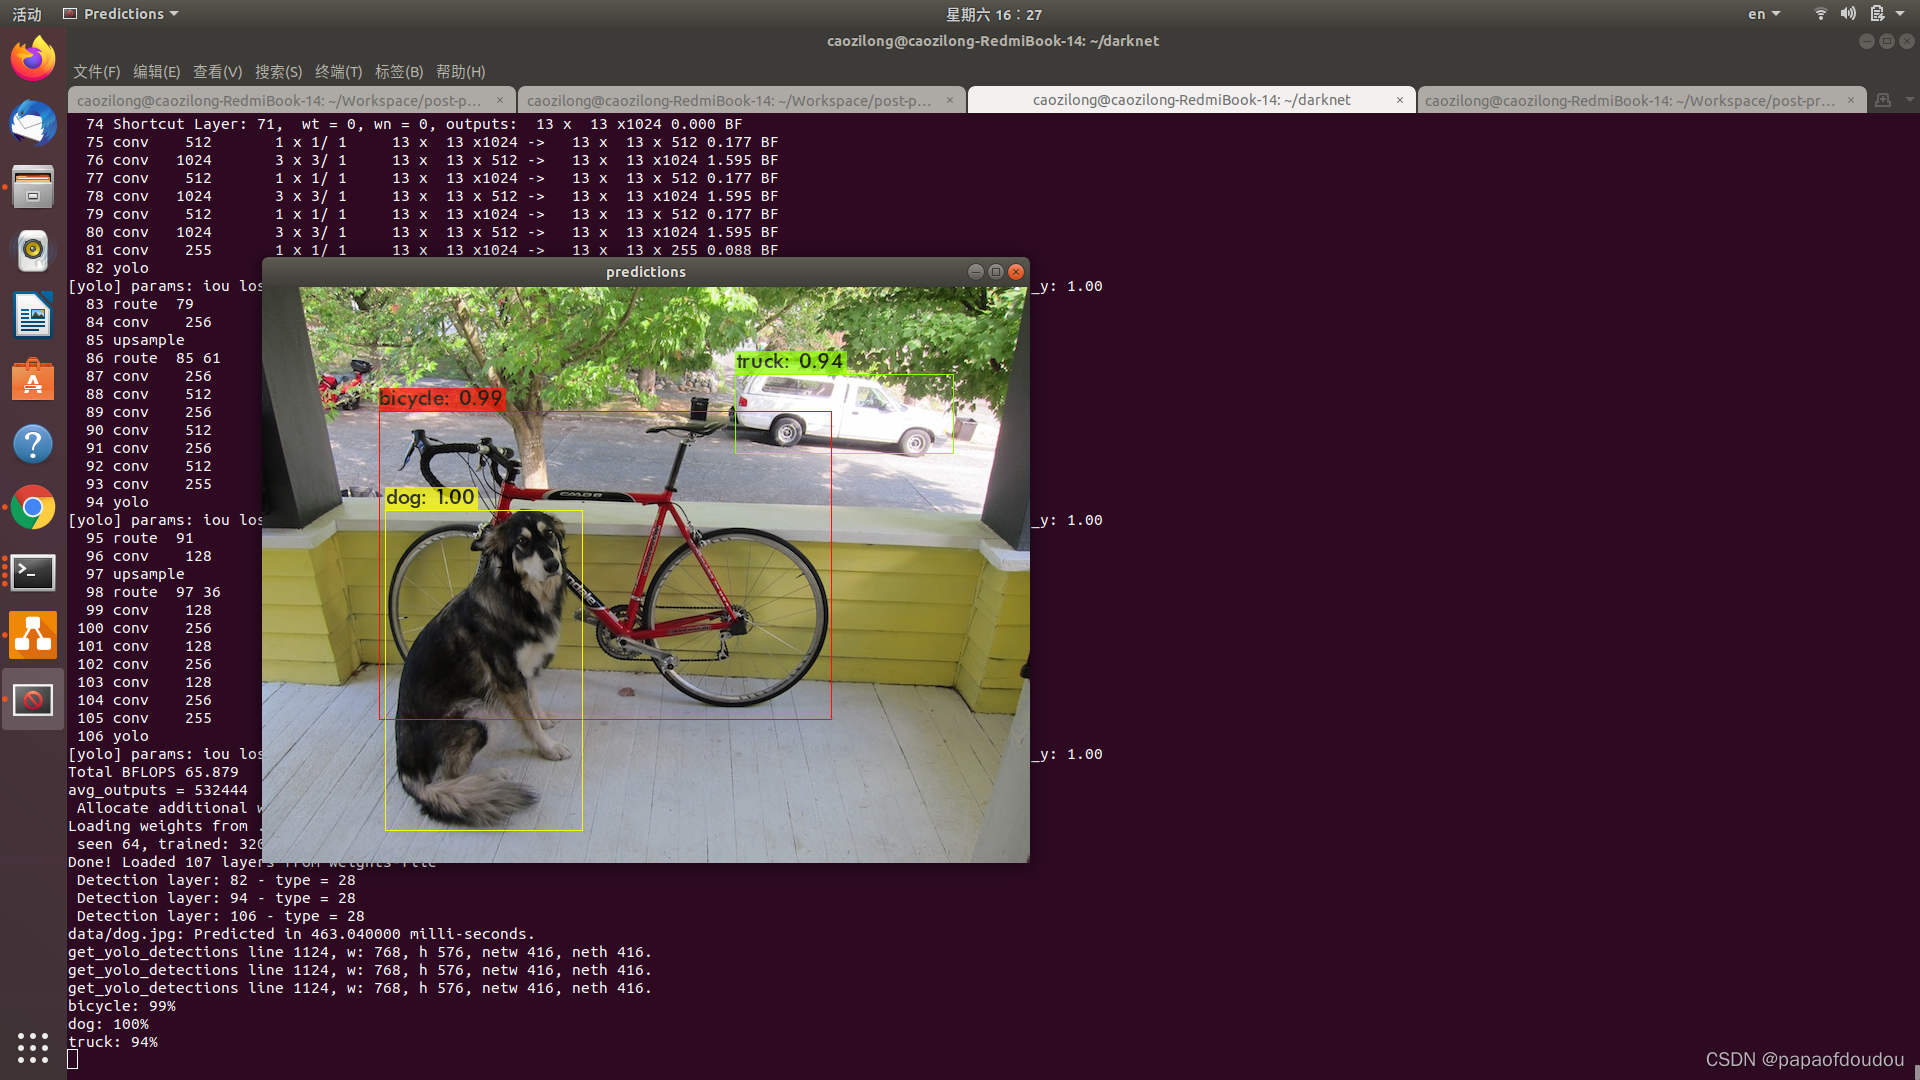Open the en input language dropdown

tap(1764, 14)
